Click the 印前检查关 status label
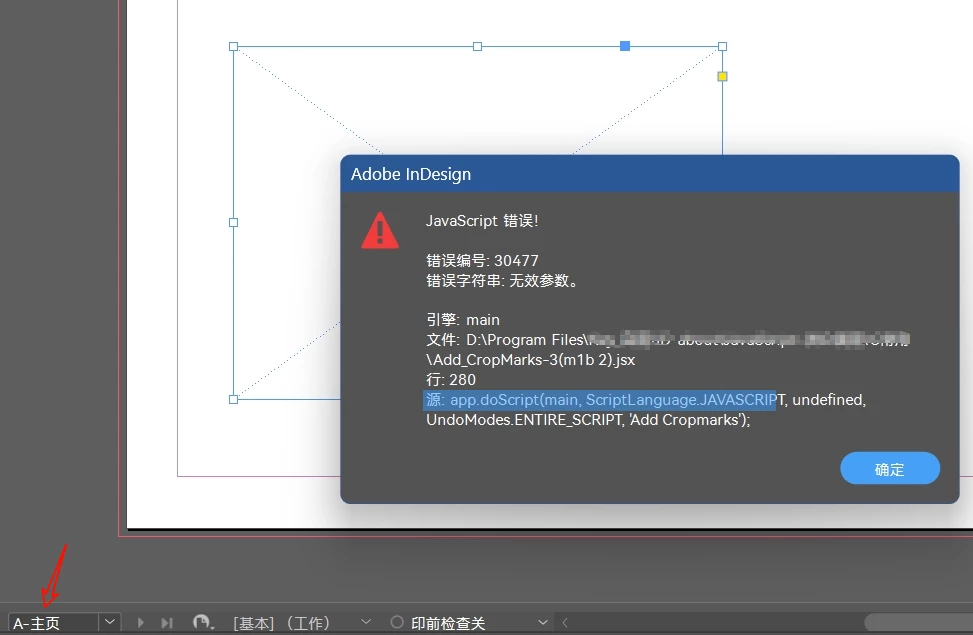The image size is (973, 635). tap(448, 623)
